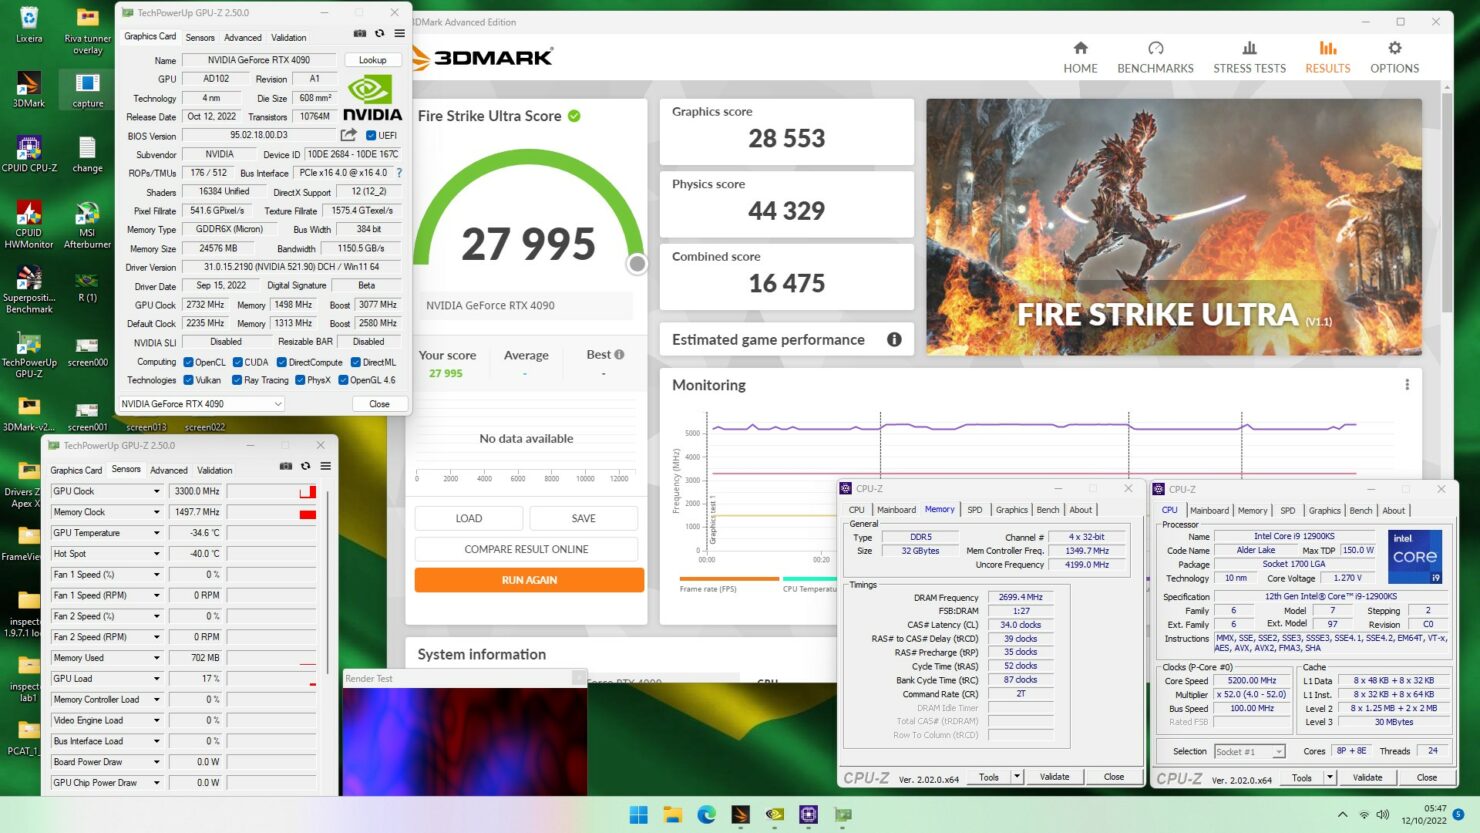This screenshot has width=1480, height=833.
Task: Open the Windows Start menu
Action: click(x=638, y=814)
